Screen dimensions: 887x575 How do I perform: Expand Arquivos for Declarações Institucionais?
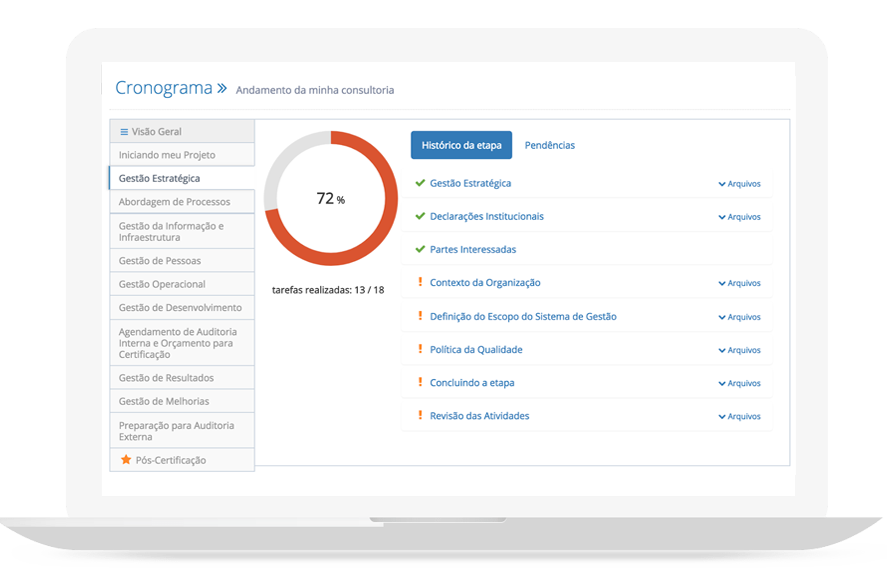739,217
